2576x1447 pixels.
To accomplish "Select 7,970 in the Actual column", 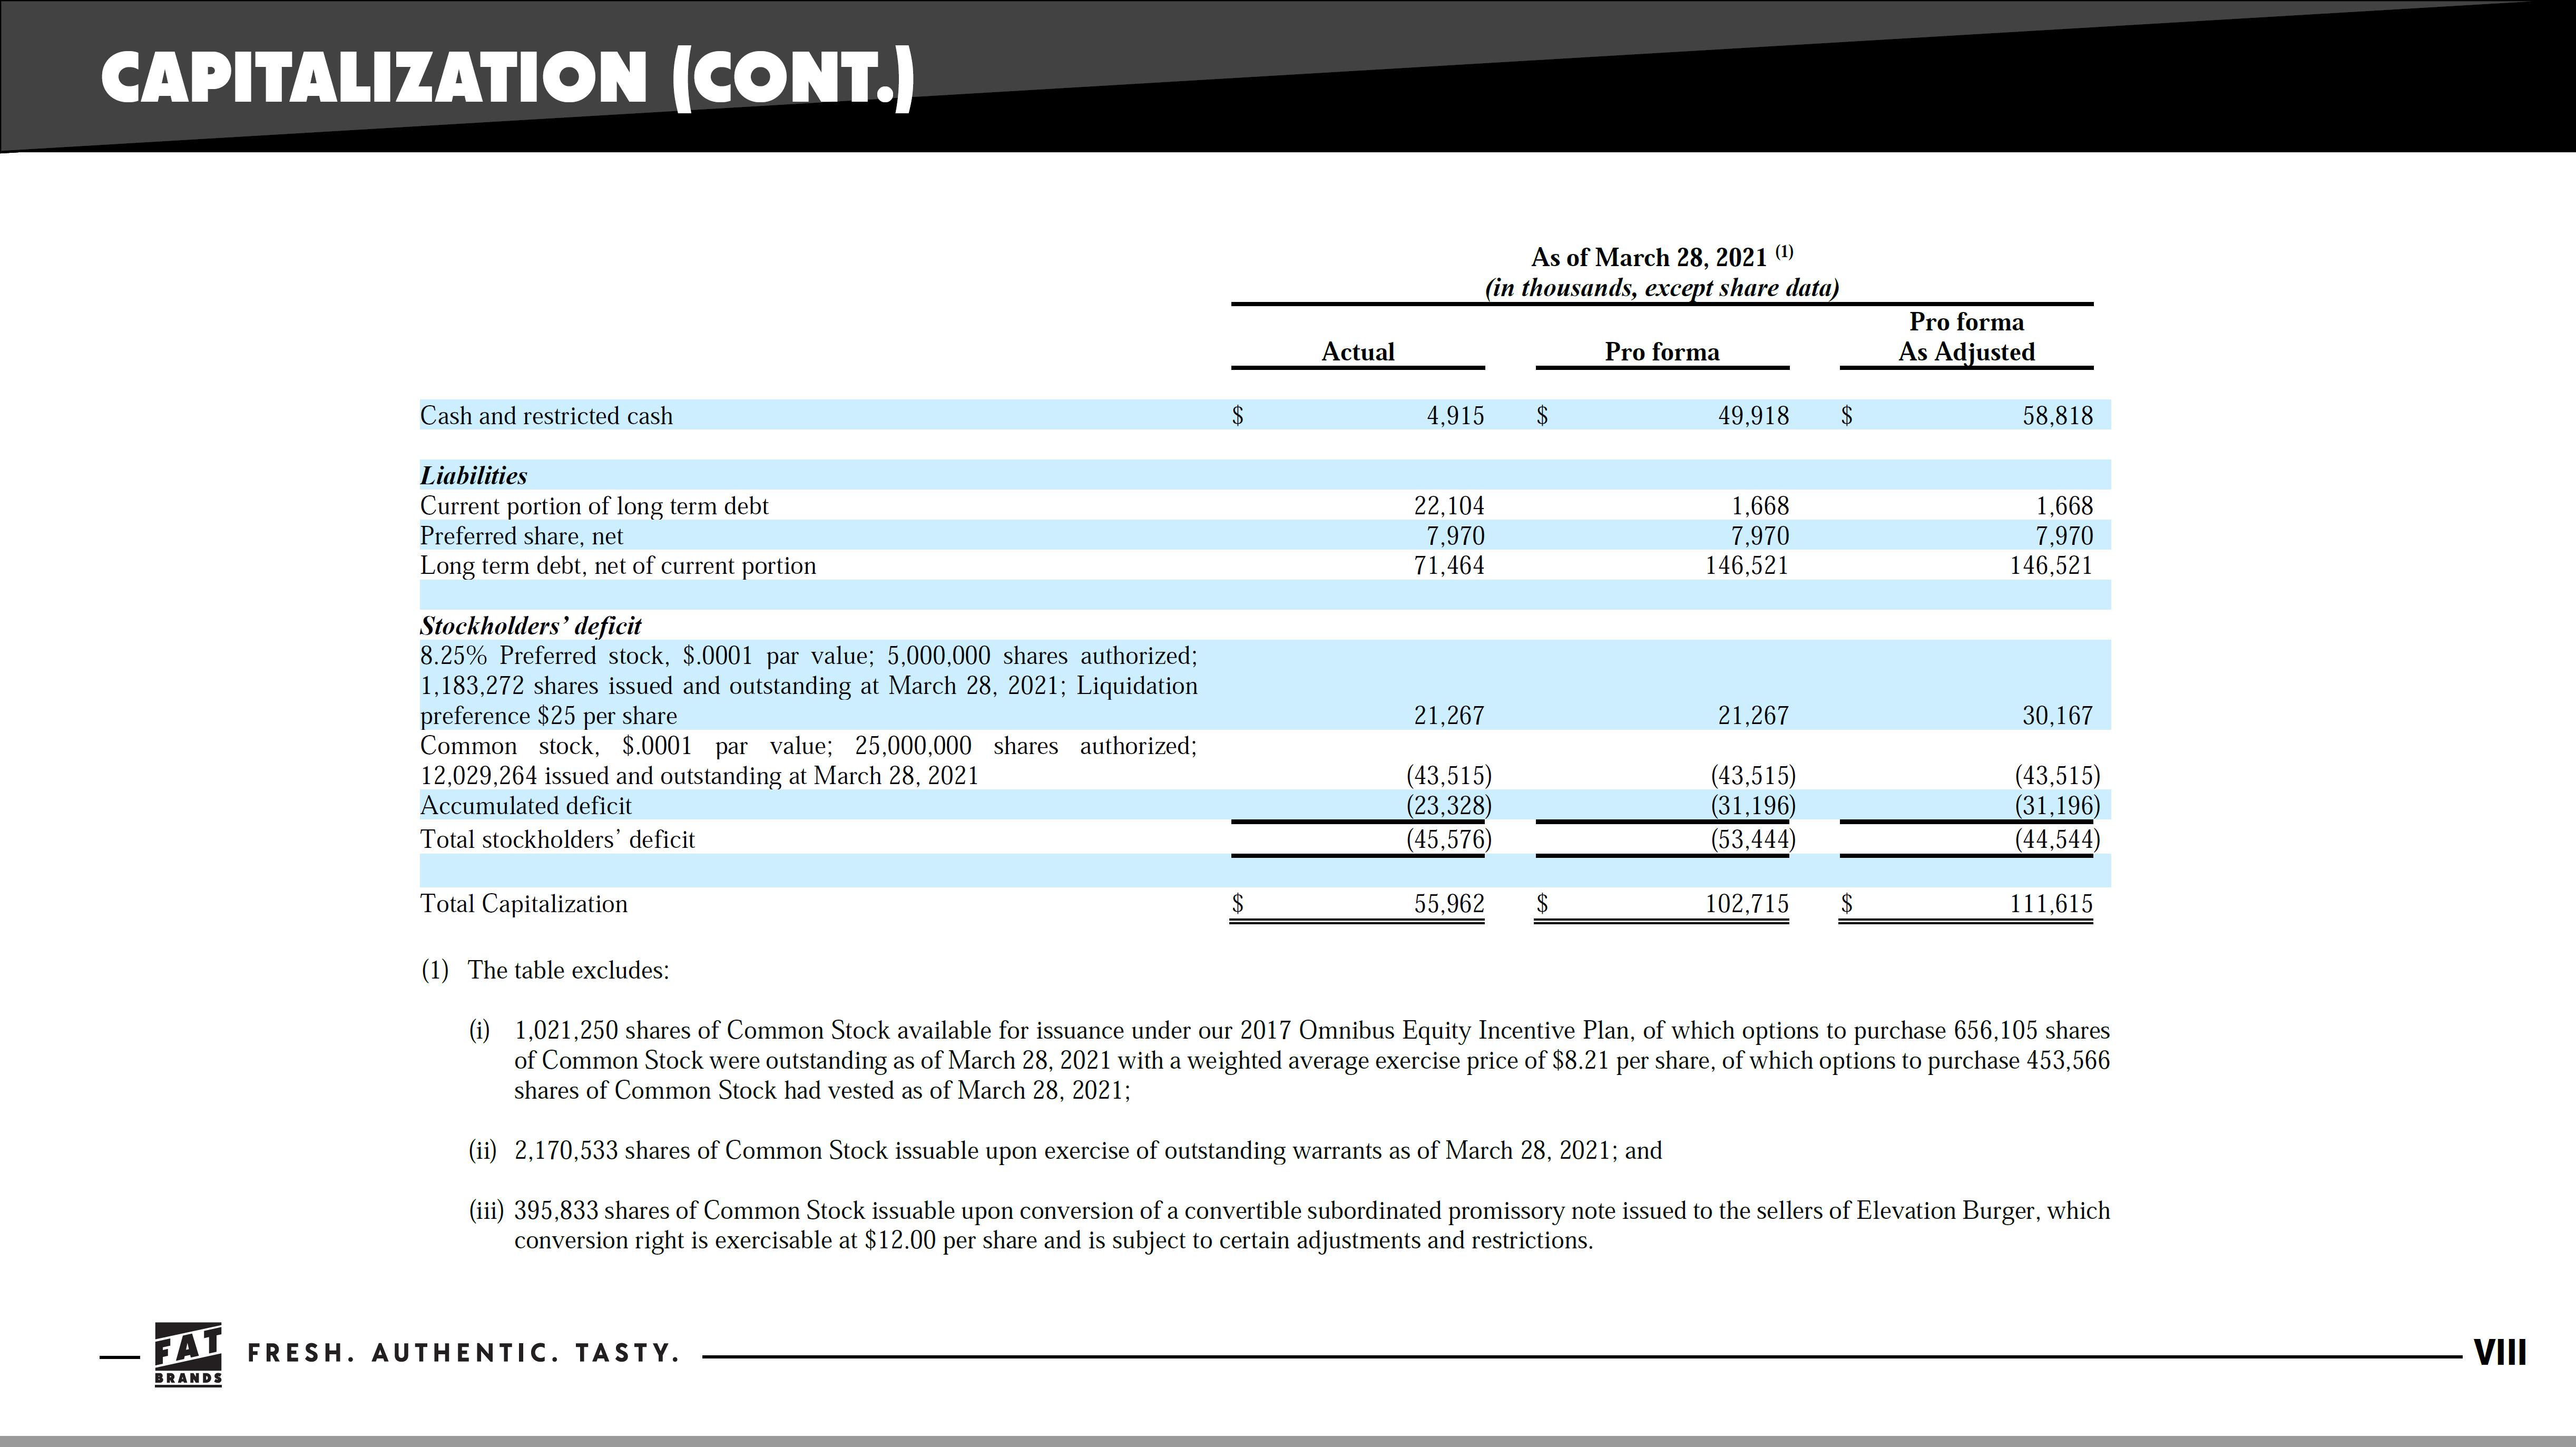I will tap(1455, 536).
